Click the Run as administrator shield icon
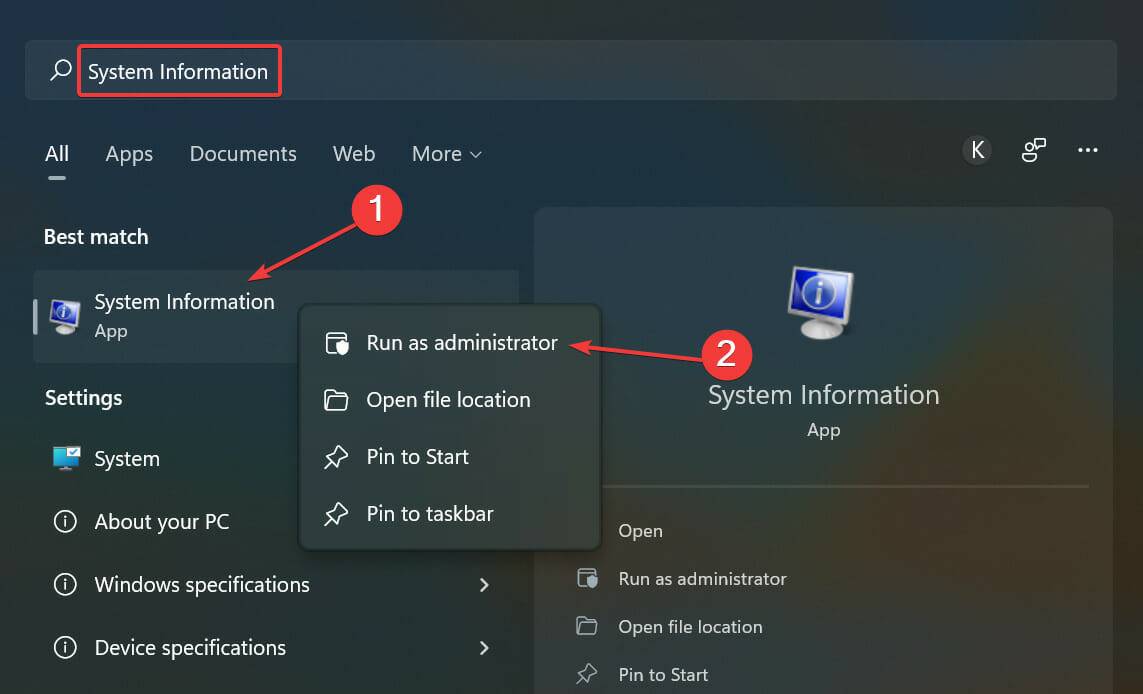Viewport: 1143px width, 694px height. coord(334,342)
